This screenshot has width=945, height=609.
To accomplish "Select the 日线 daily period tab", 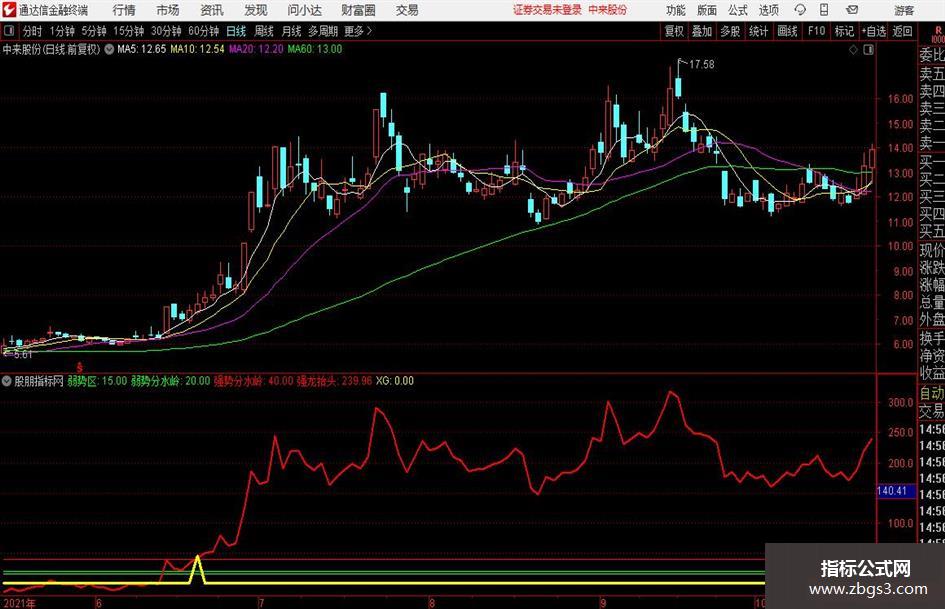I will coord(236,31).
